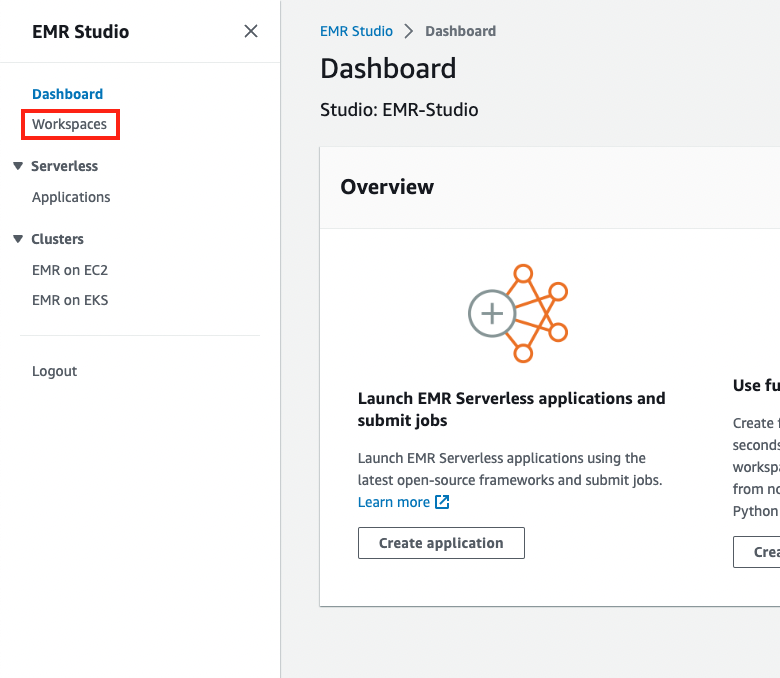This screenshot has height=678, width=780.
Task: Go to Workspaces in the sidebar
Action: click(x=69, y=124)
